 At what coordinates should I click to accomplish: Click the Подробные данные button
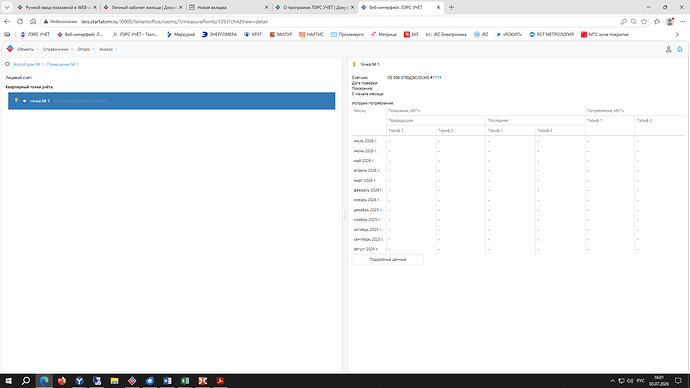[388, 260]
